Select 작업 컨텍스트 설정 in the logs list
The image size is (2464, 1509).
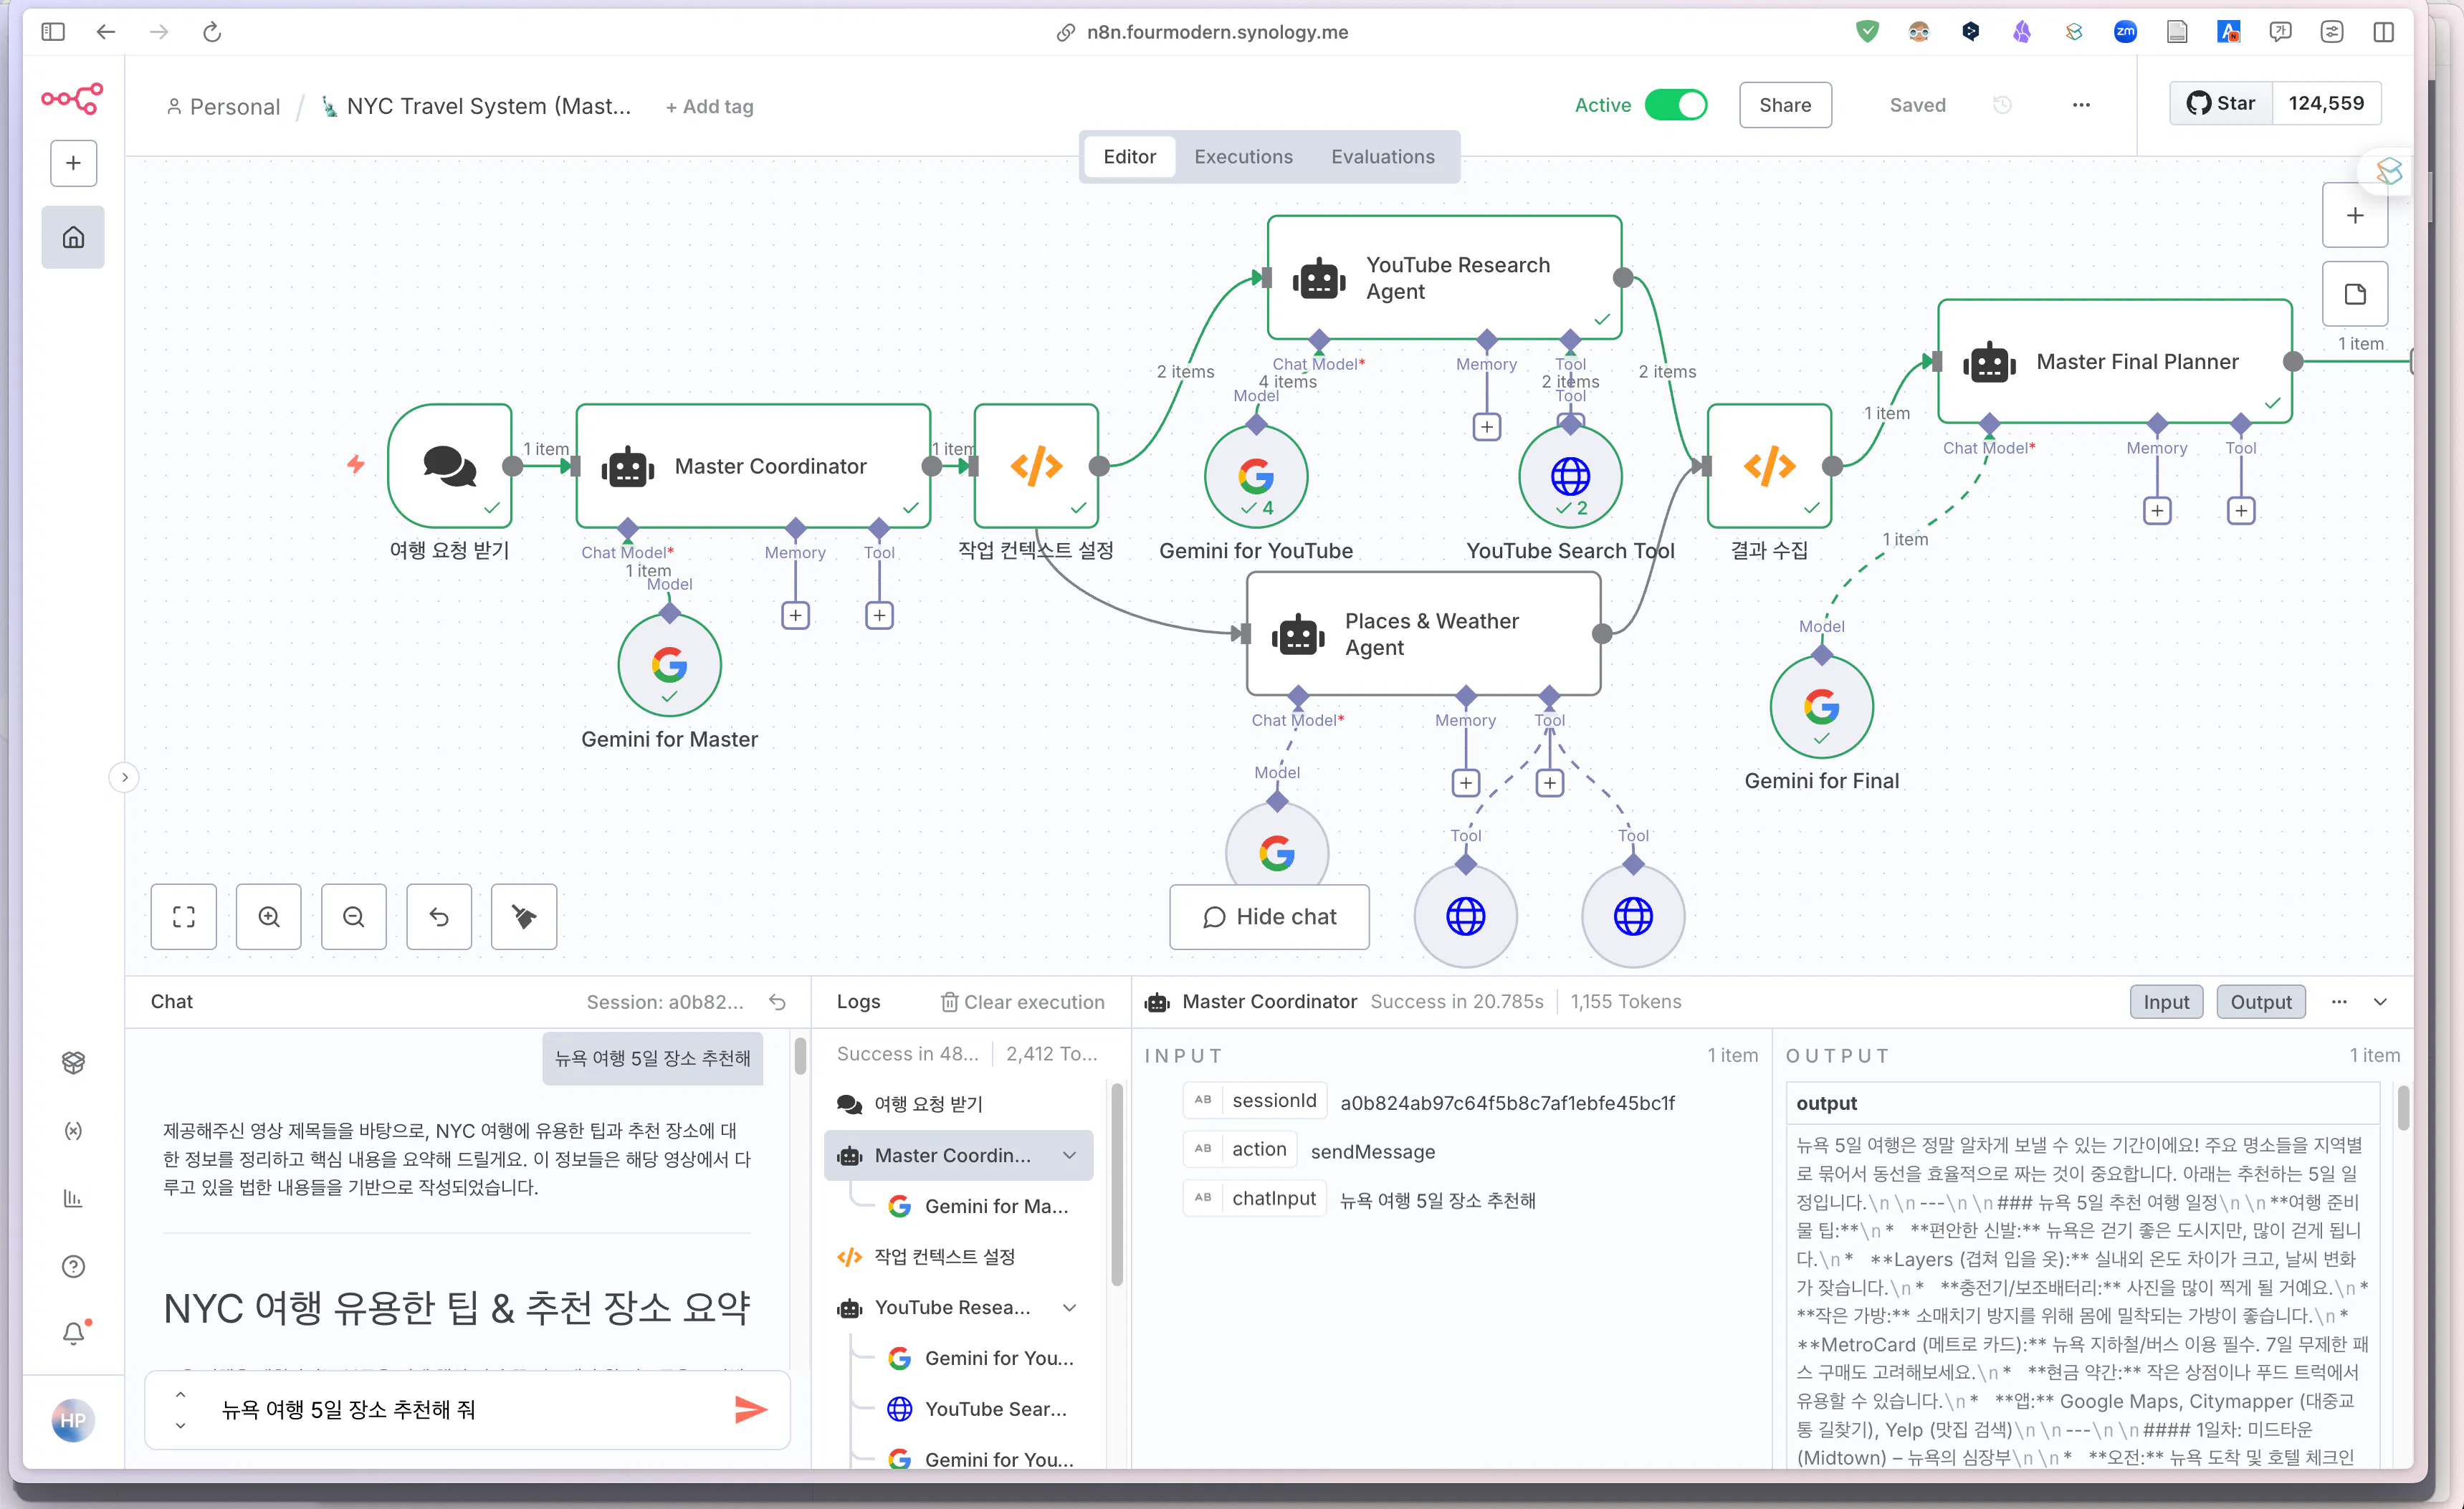tap(959, 1256)
